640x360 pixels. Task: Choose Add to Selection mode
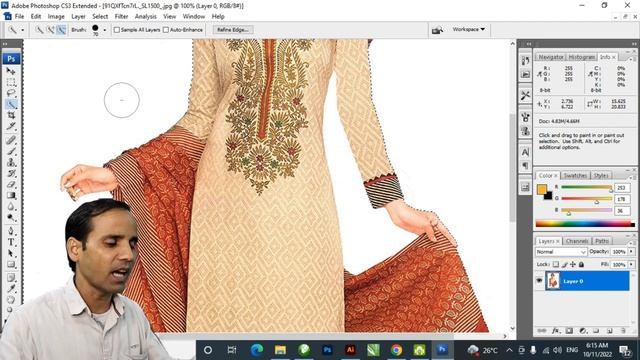tap(50, 30)
